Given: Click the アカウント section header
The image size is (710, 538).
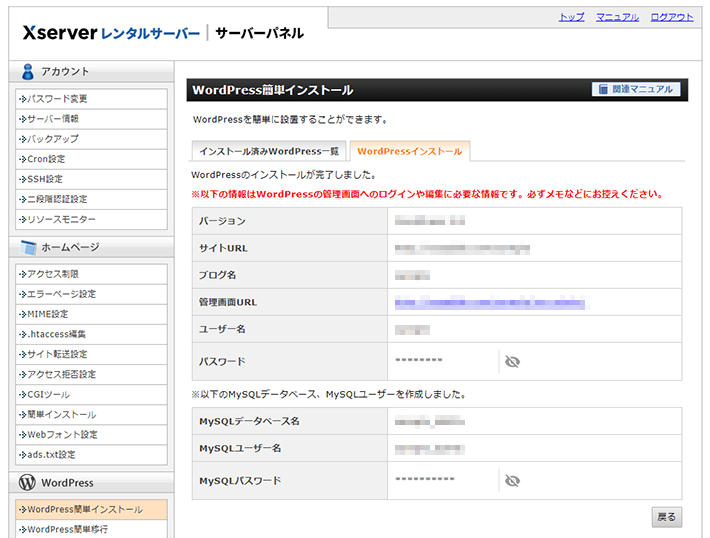Looking at the screenshot, I should 91,72.
